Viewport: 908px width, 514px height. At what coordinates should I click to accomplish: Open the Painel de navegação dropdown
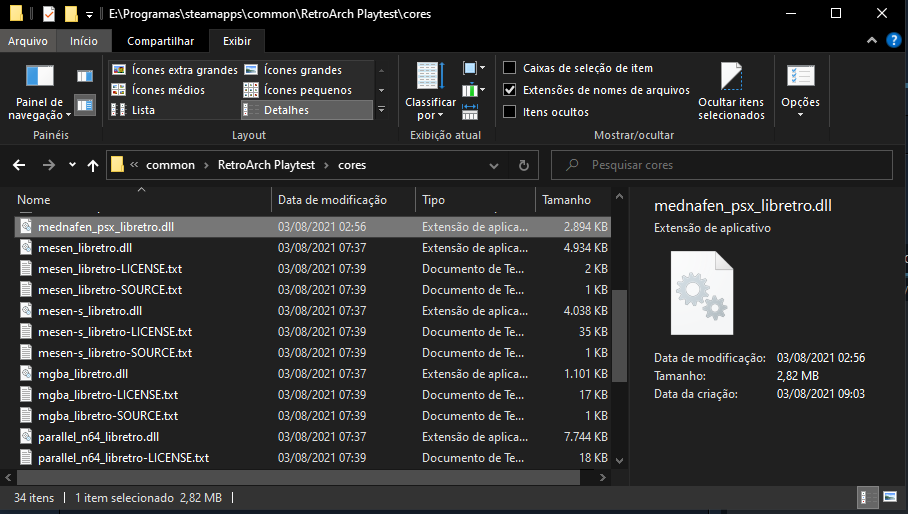click(39, 108)
